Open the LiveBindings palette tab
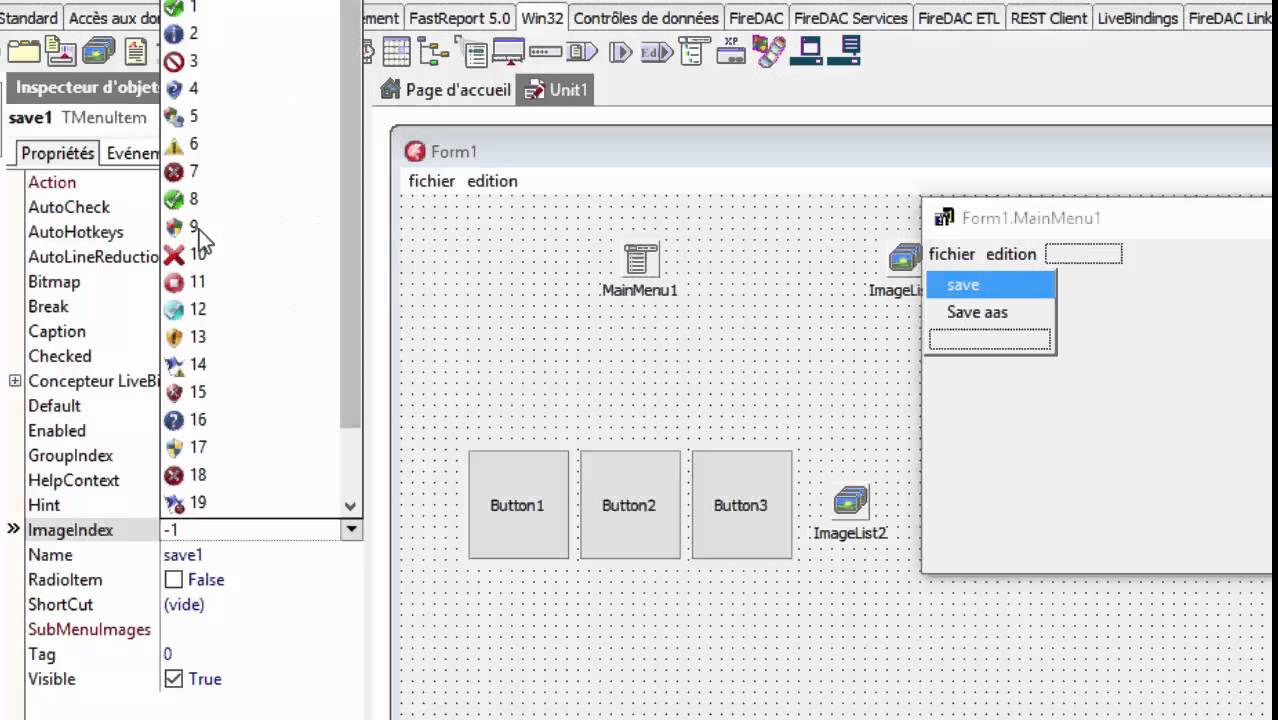The width and height of the screenshot is (1278, 720). point(1138,18)
